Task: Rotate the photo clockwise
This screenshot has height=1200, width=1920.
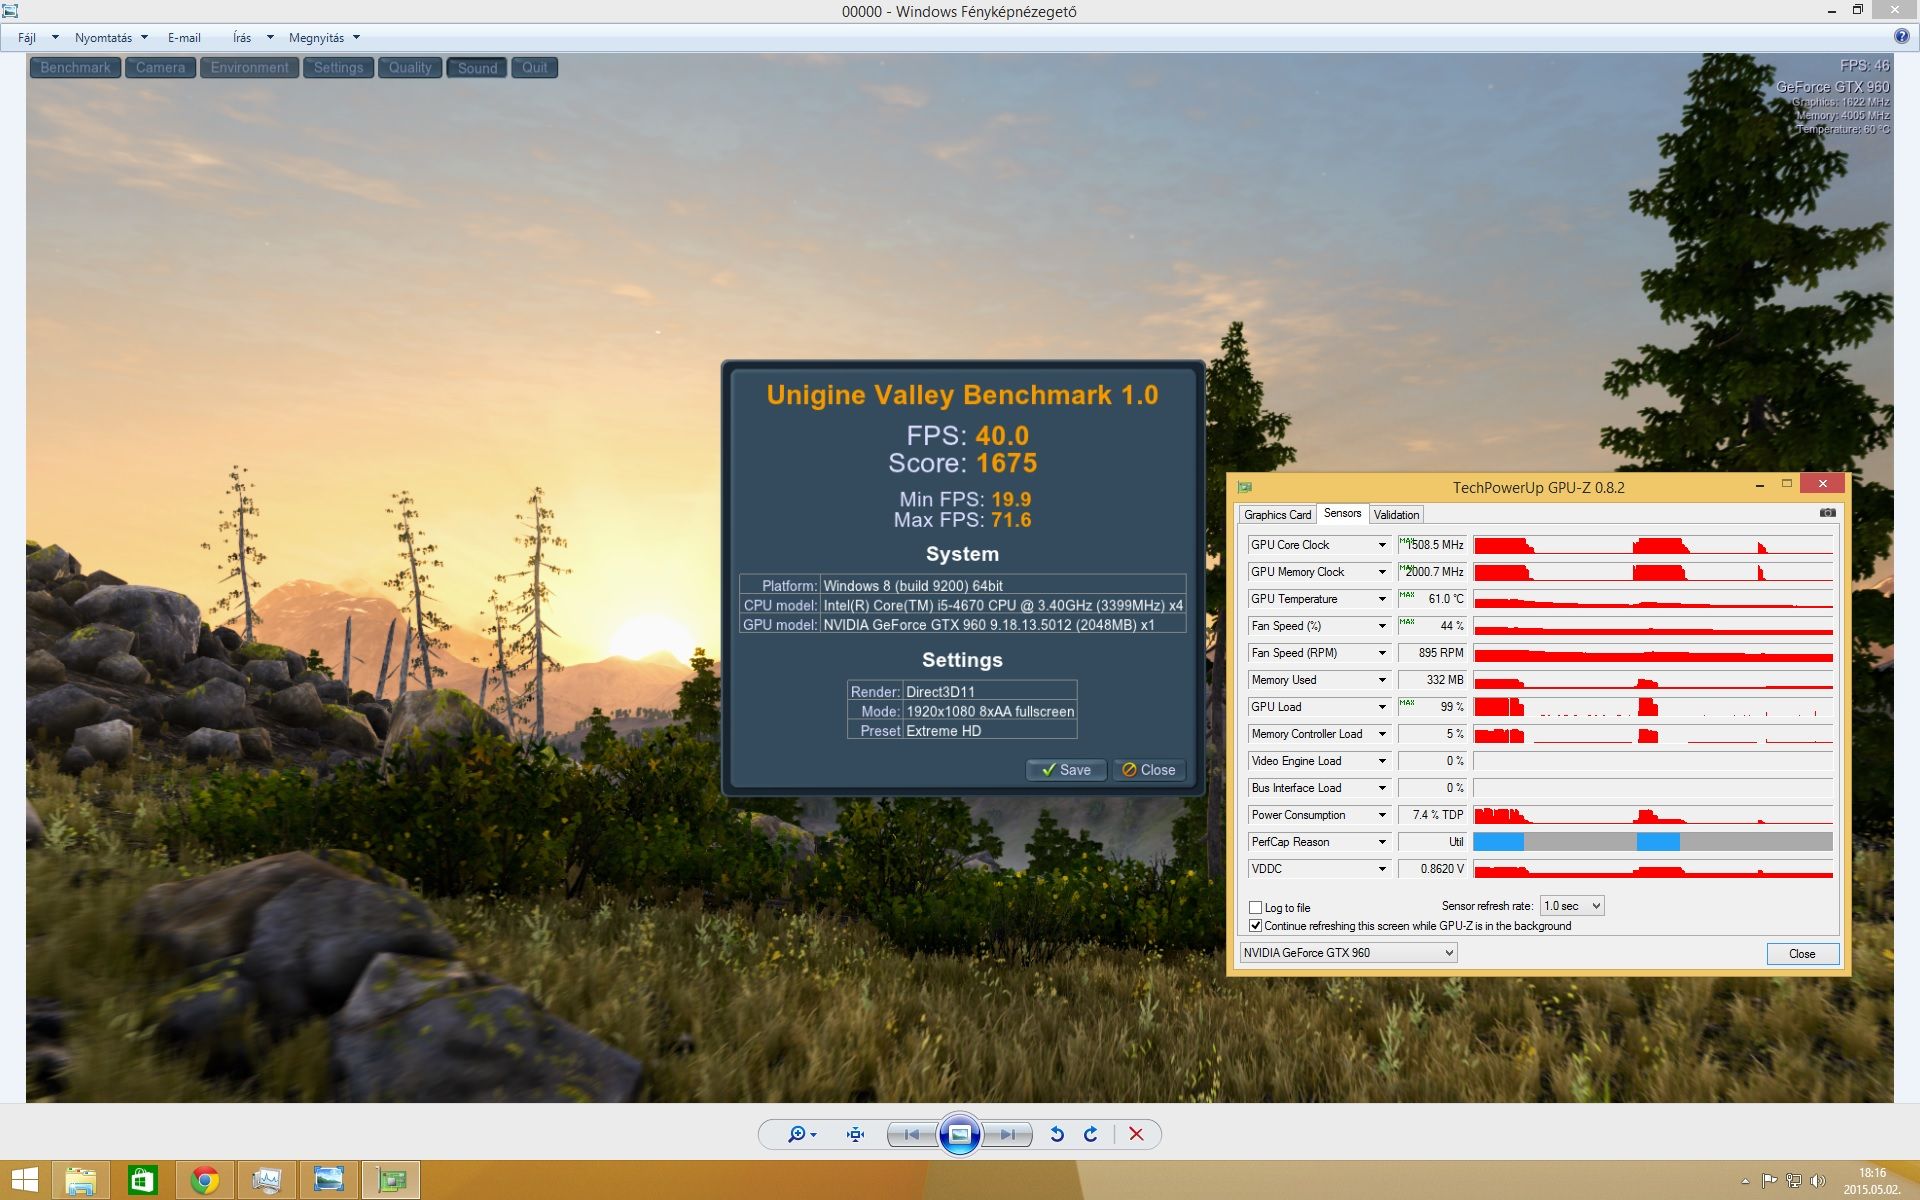Action: (1091, 1134)
